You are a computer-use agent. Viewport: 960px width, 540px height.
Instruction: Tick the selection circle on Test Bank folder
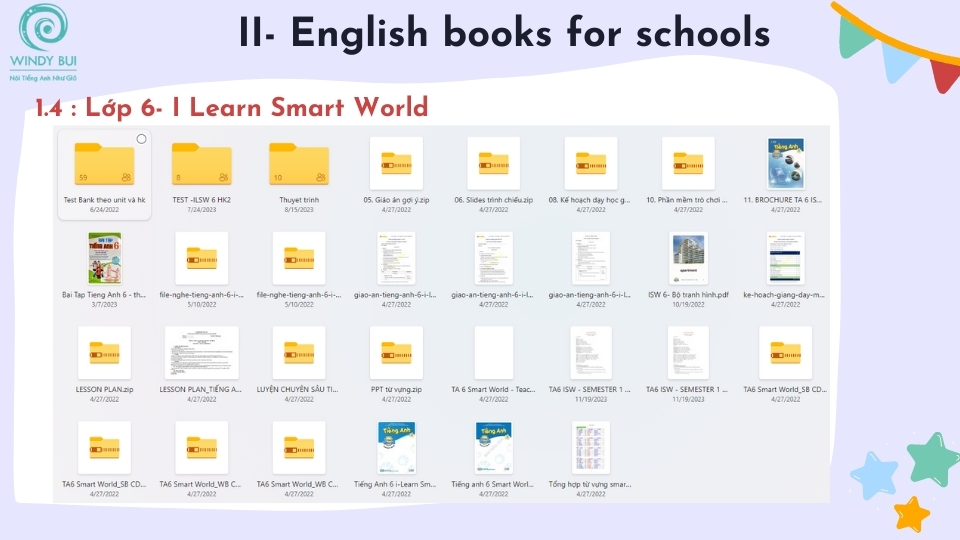point(141,139)
